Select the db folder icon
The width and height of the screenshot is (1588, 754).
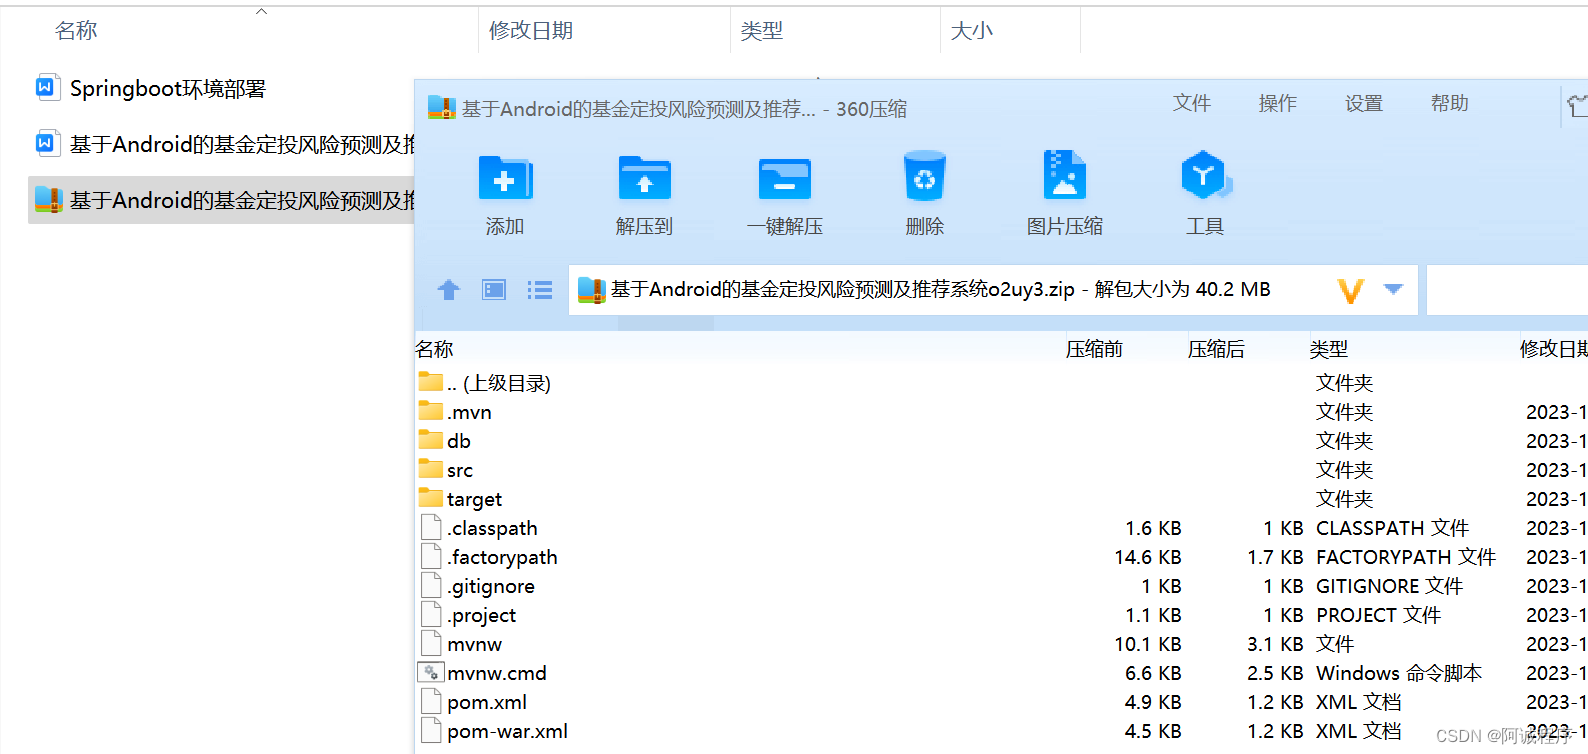pyautogui.click(x=431, y=440)
